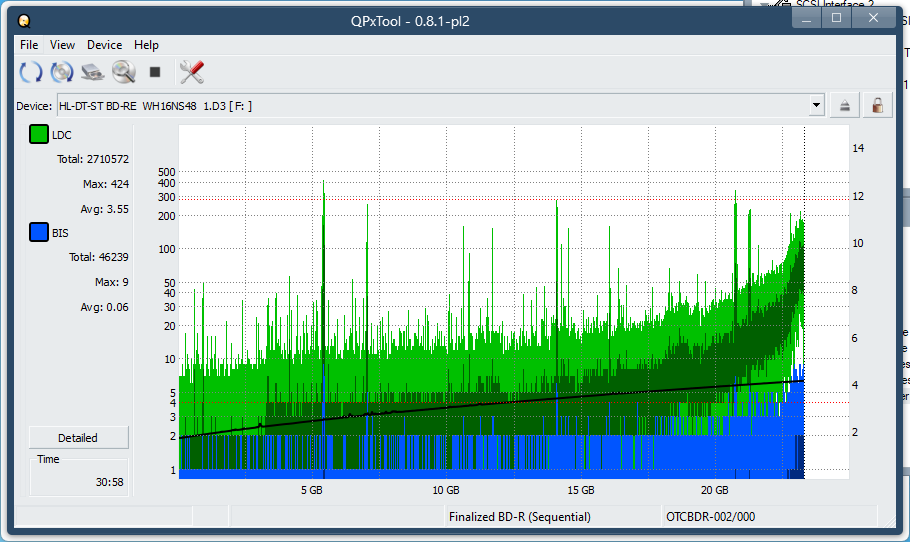Click the OTCBDR-002/000 media ID in status bar
This screenshot has width=910, height=542.
710,516
